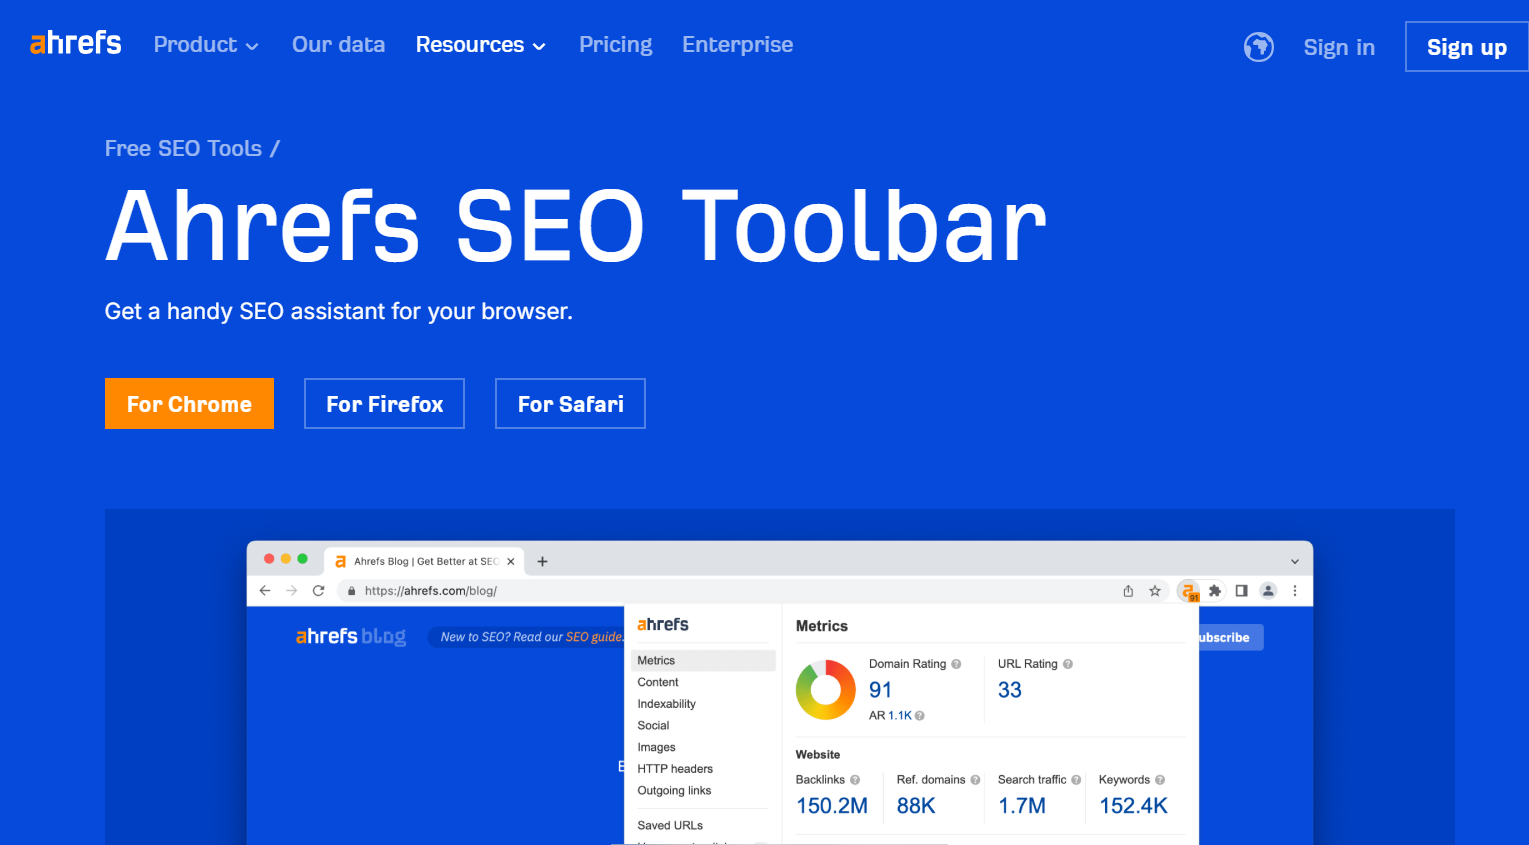Select Metrics in toolbar sidebar
This screenshot has height=845, width=1529.
click(703, 661)
